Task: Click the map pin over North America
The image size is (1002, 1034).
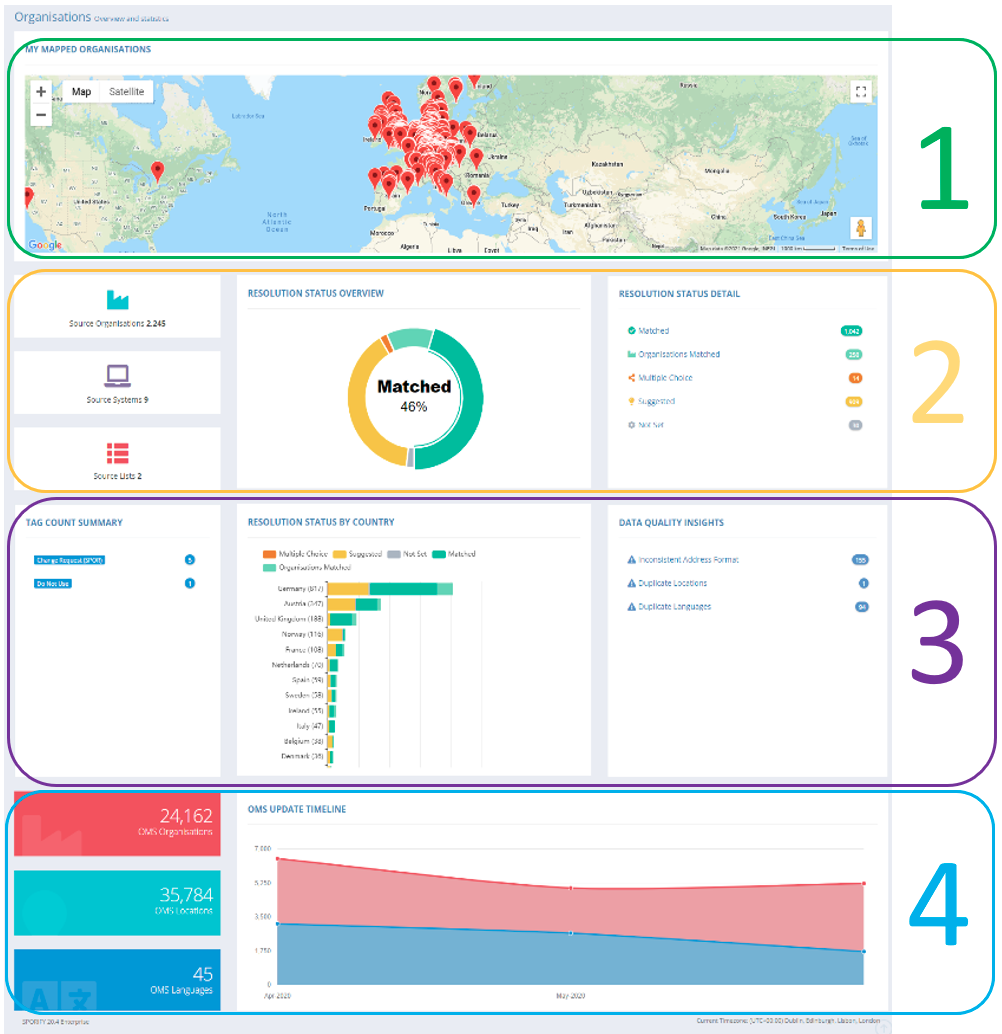Action: (x=157, y=172)
